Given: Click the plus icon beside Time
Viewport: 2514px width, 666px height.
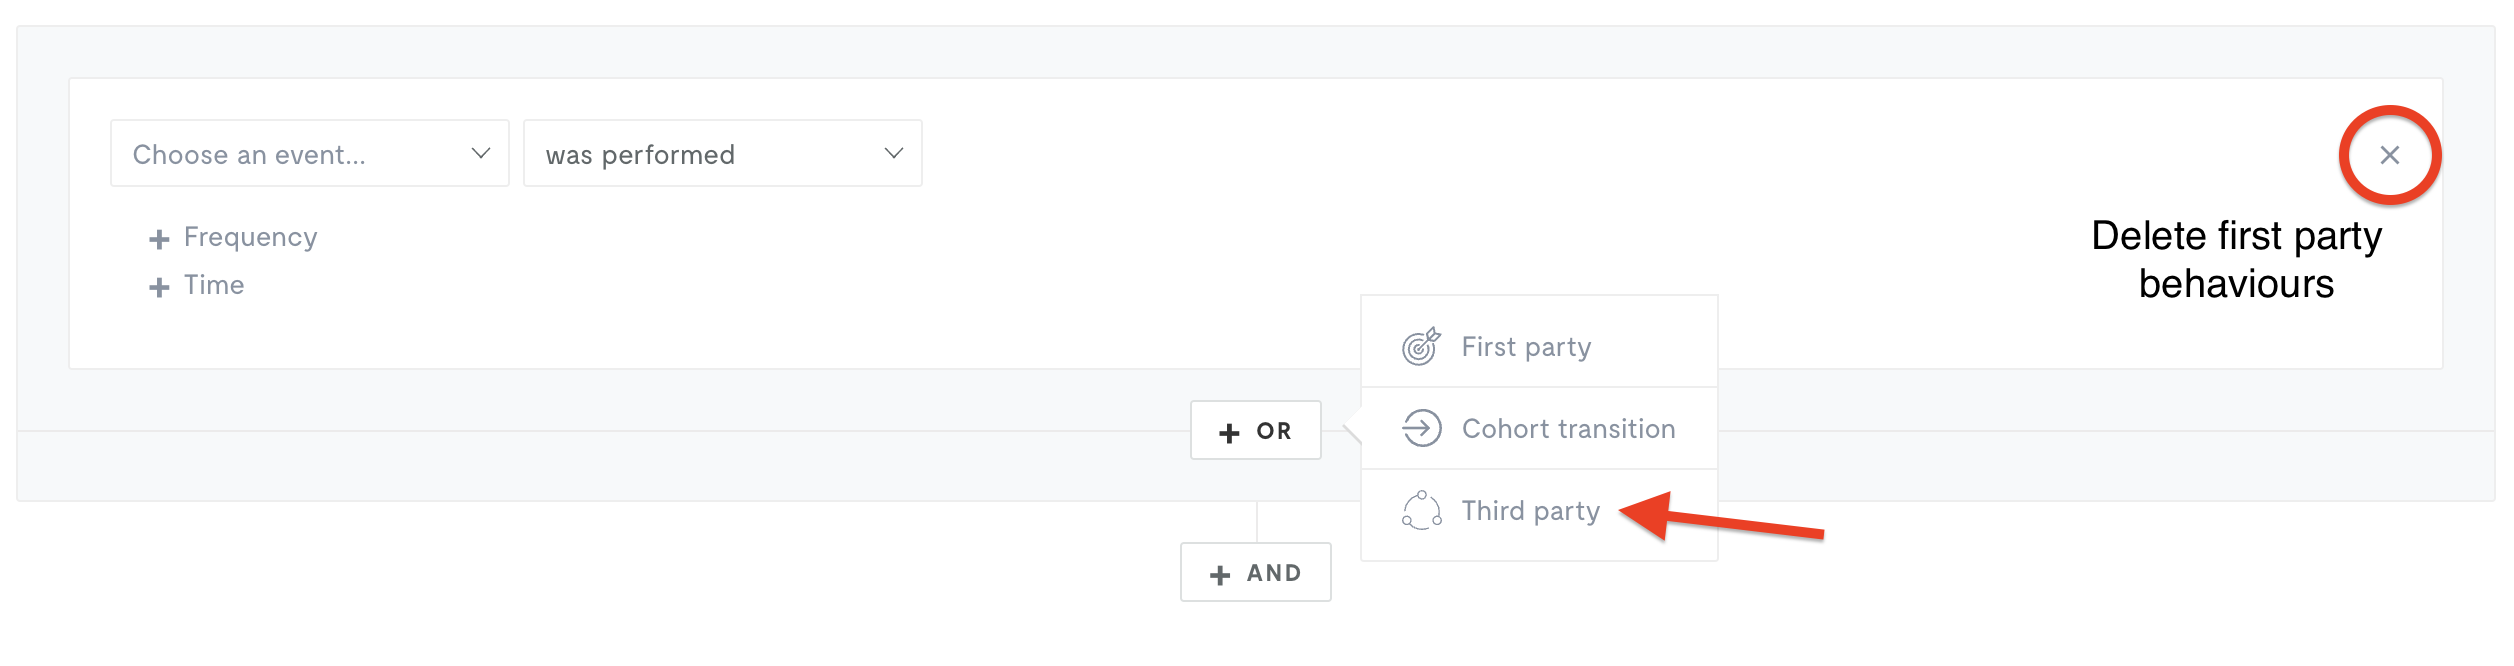Looking at the screenshot, I should (159, 288).
